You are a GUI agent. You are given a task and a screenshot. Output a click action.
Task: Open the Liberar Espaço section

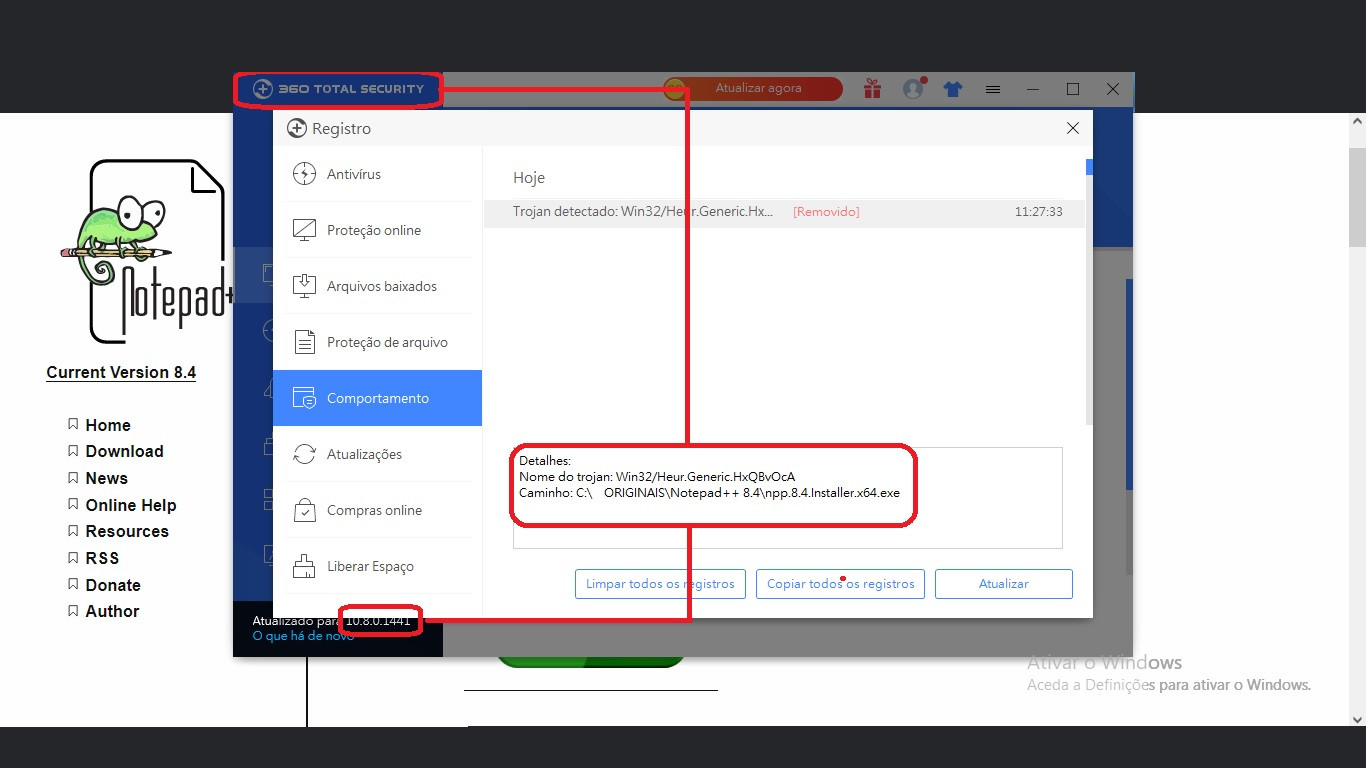[x=377, y=566]
